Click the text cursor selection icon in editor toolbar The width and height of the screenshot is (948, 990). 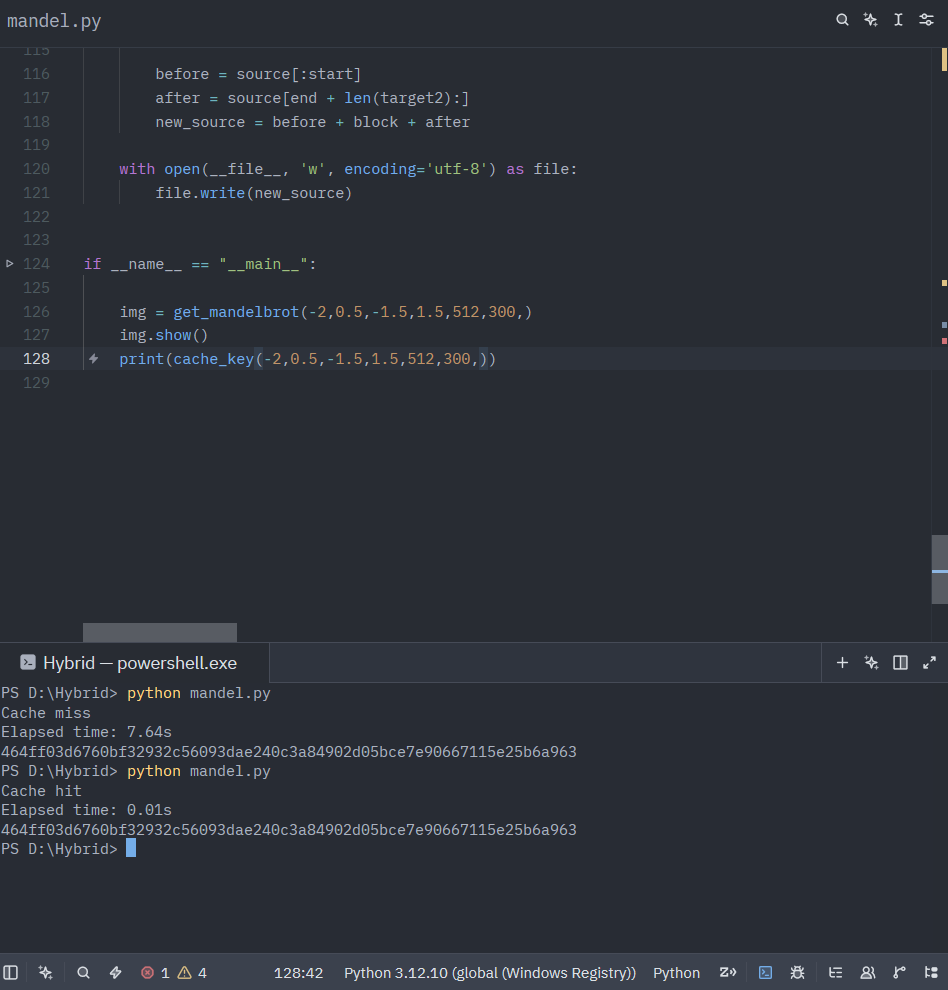coord(898,20)
